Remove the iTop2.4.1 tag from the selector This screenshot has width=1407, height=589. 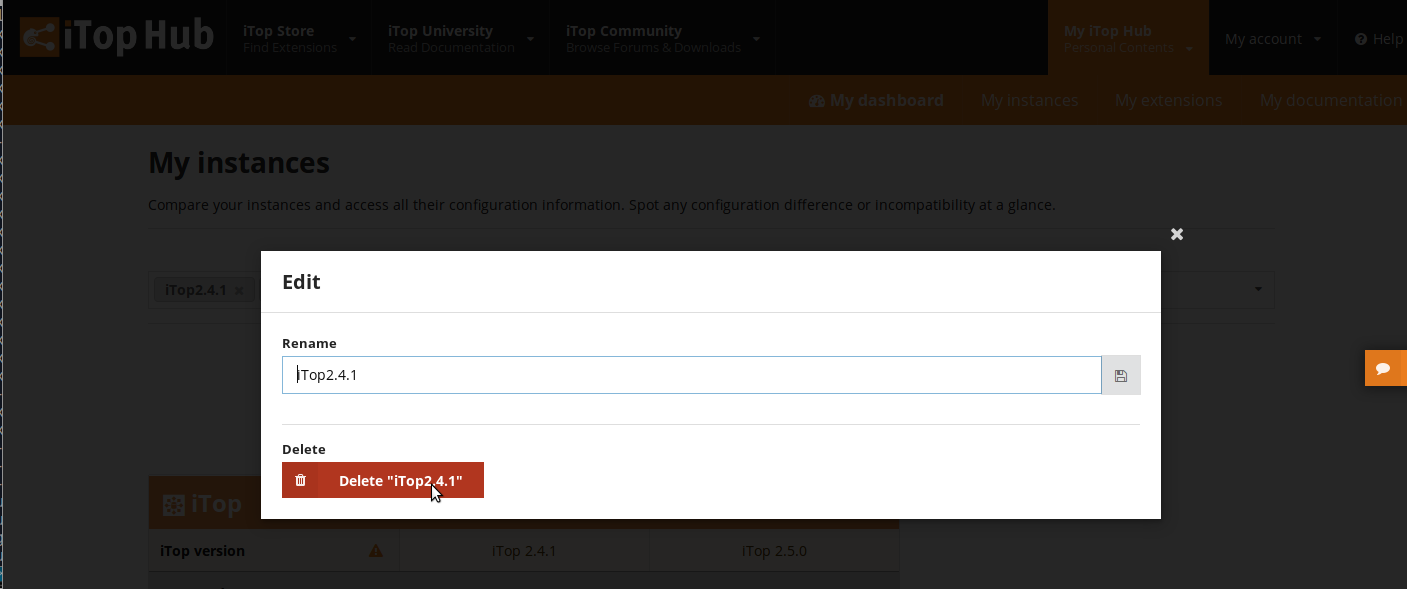(238, 291)
